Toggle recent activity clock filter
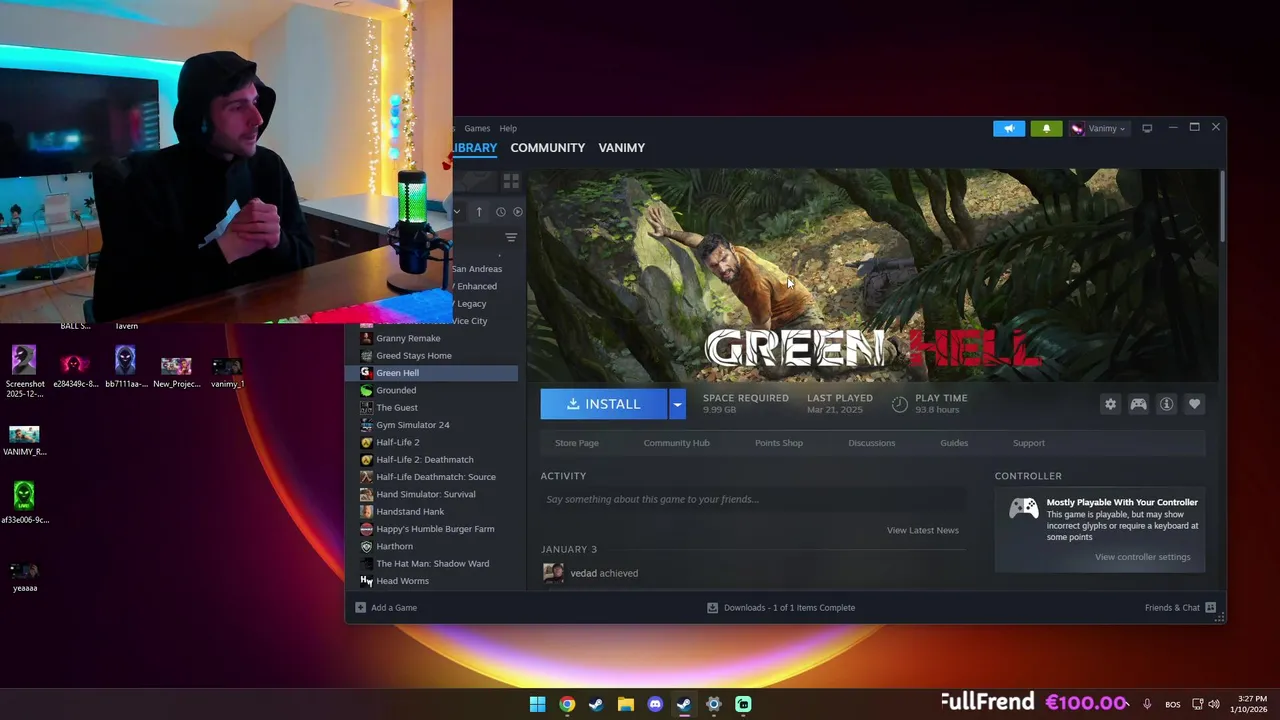This screenshot has width=1280, height=720. point(501,211)
